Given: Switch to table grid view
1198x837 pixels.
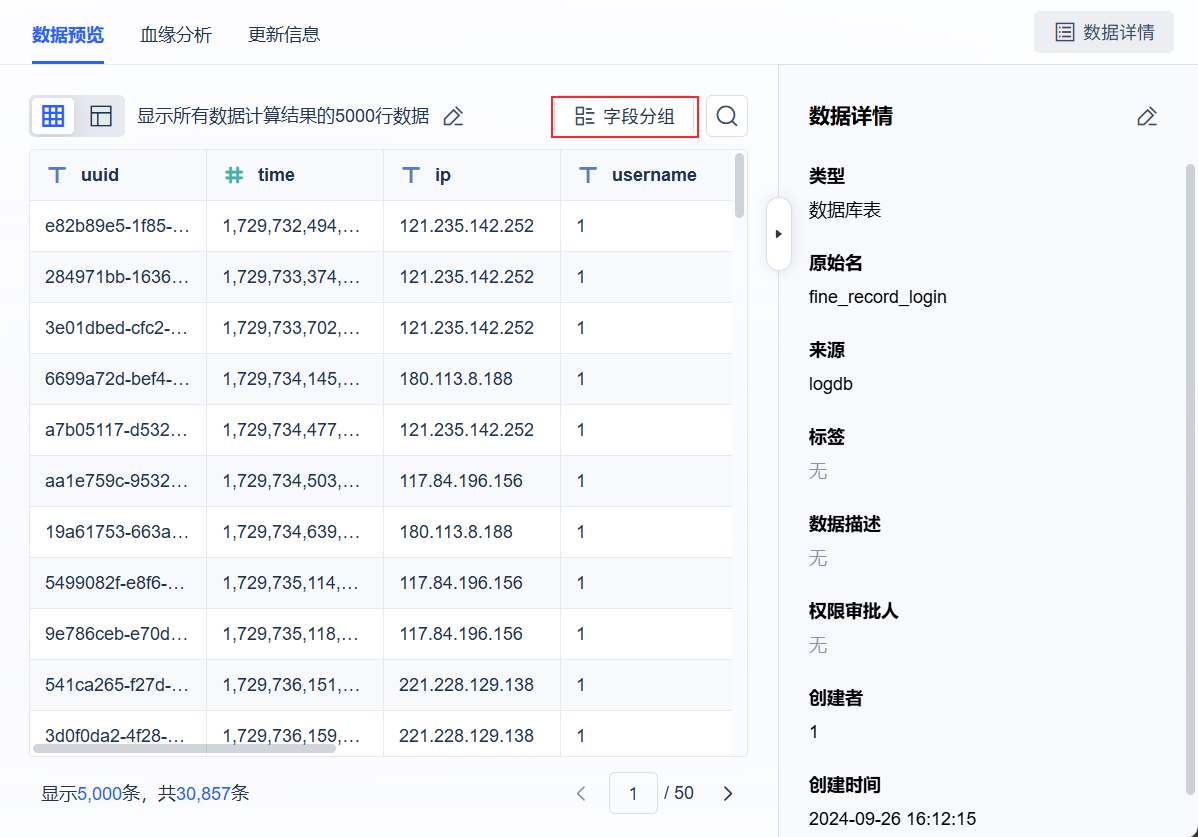Looking at the screenshot, I should [54, 116].
